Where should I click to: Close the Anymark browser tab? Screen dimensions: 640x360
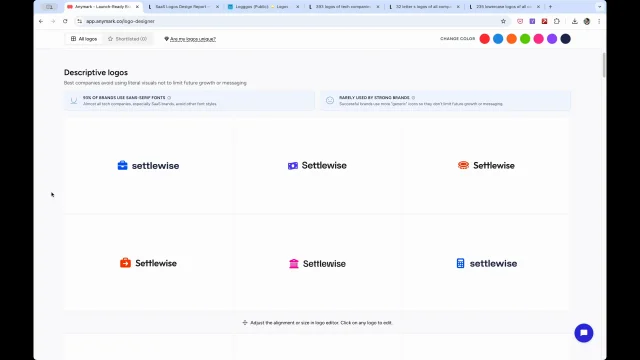pyautogui.click(x=137, y=7)
